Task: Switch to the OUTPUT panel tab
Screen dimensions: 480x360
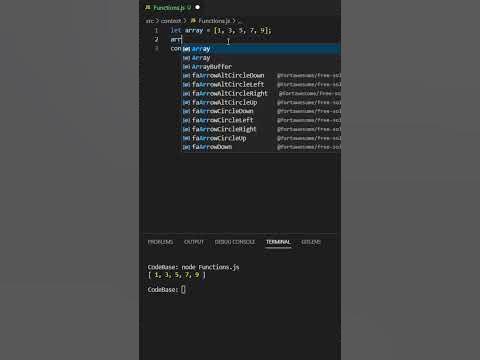Action: point(194,242)
